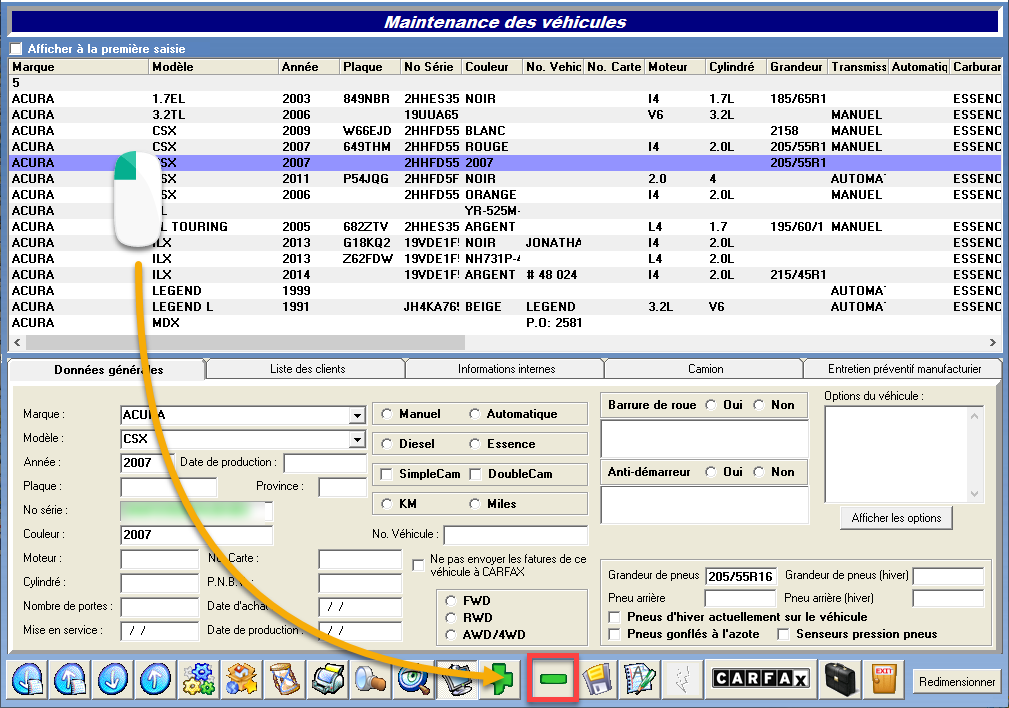Switch to Camion tab
1009x708 pixels.
click(x=705, y=369)
